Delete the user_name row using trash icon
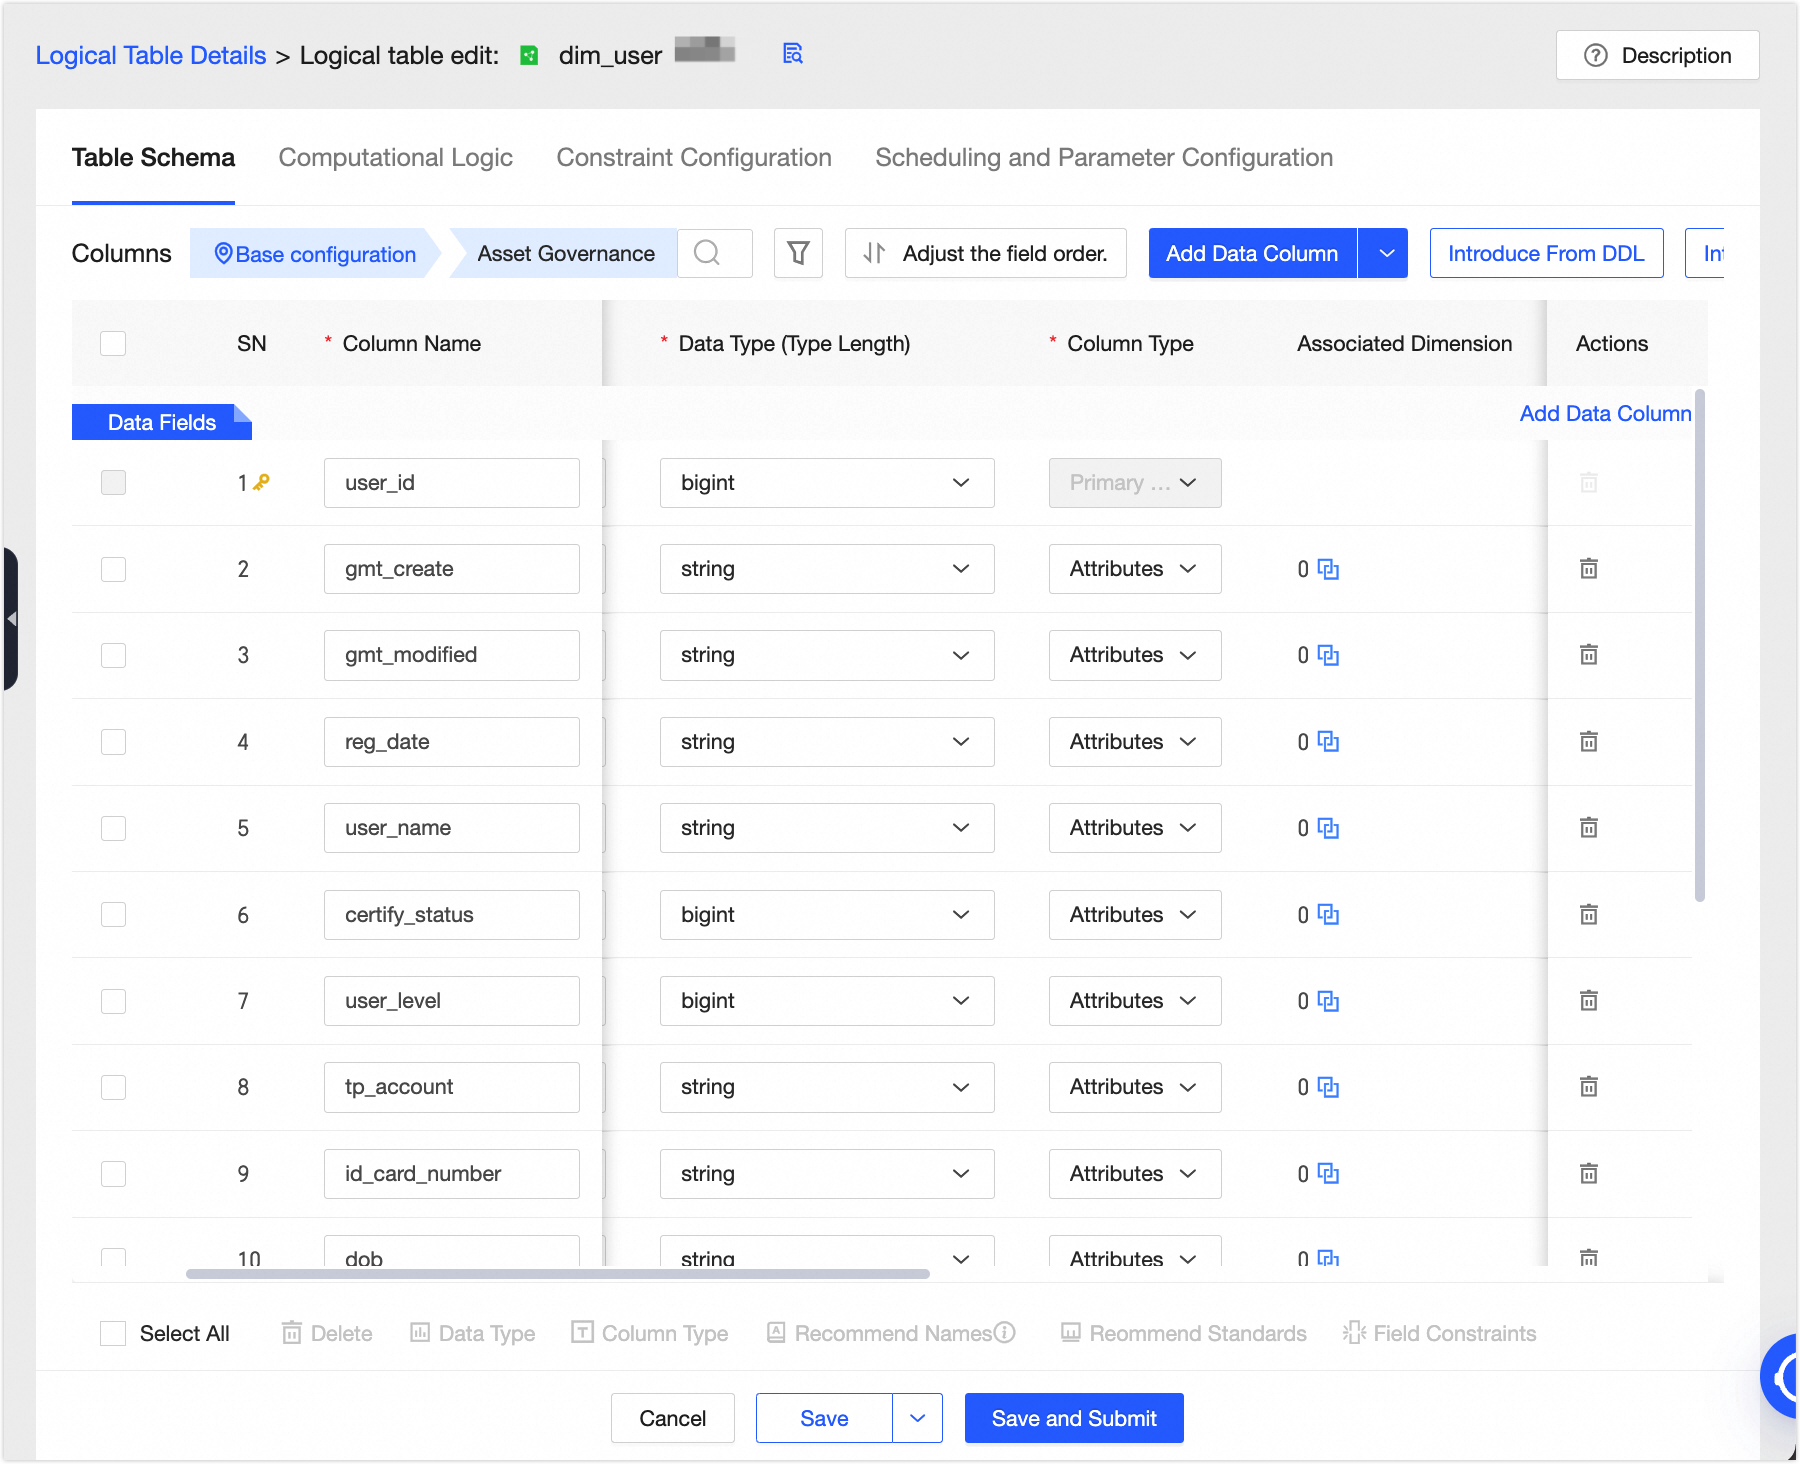 (x=1588, y=828)
